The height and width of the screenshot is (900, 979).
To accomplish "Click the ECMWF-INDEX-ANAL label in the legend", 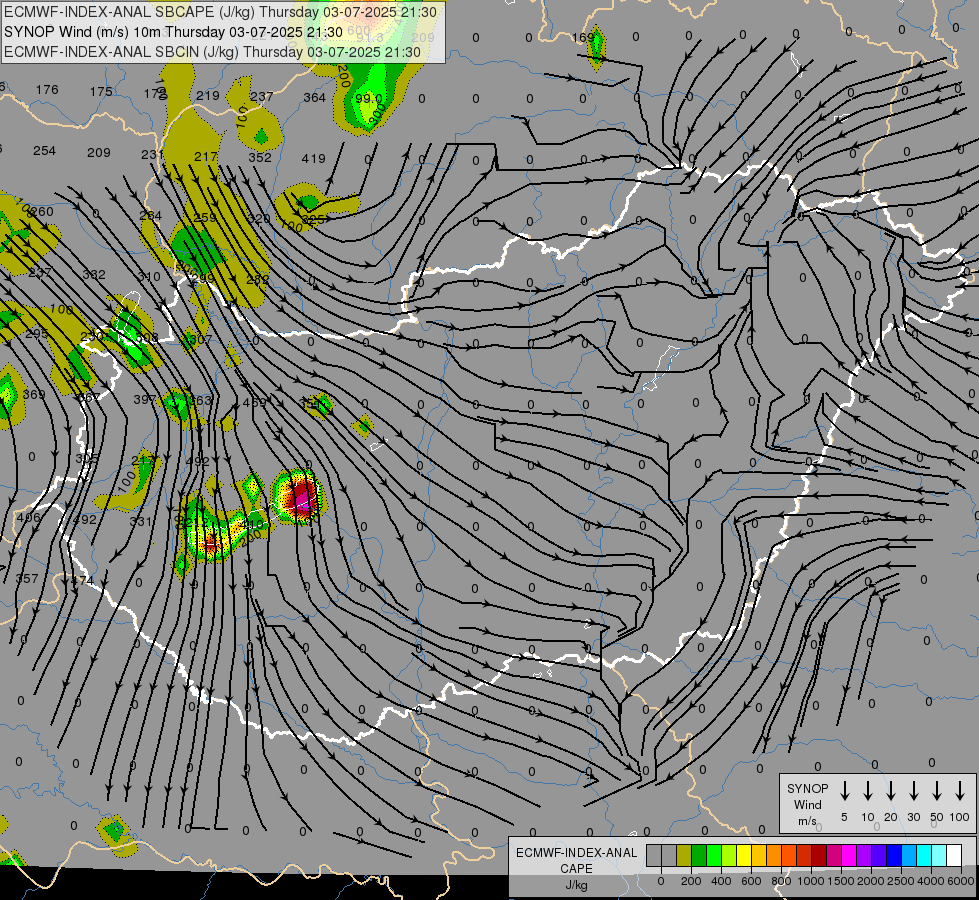I will click(576, 853).
